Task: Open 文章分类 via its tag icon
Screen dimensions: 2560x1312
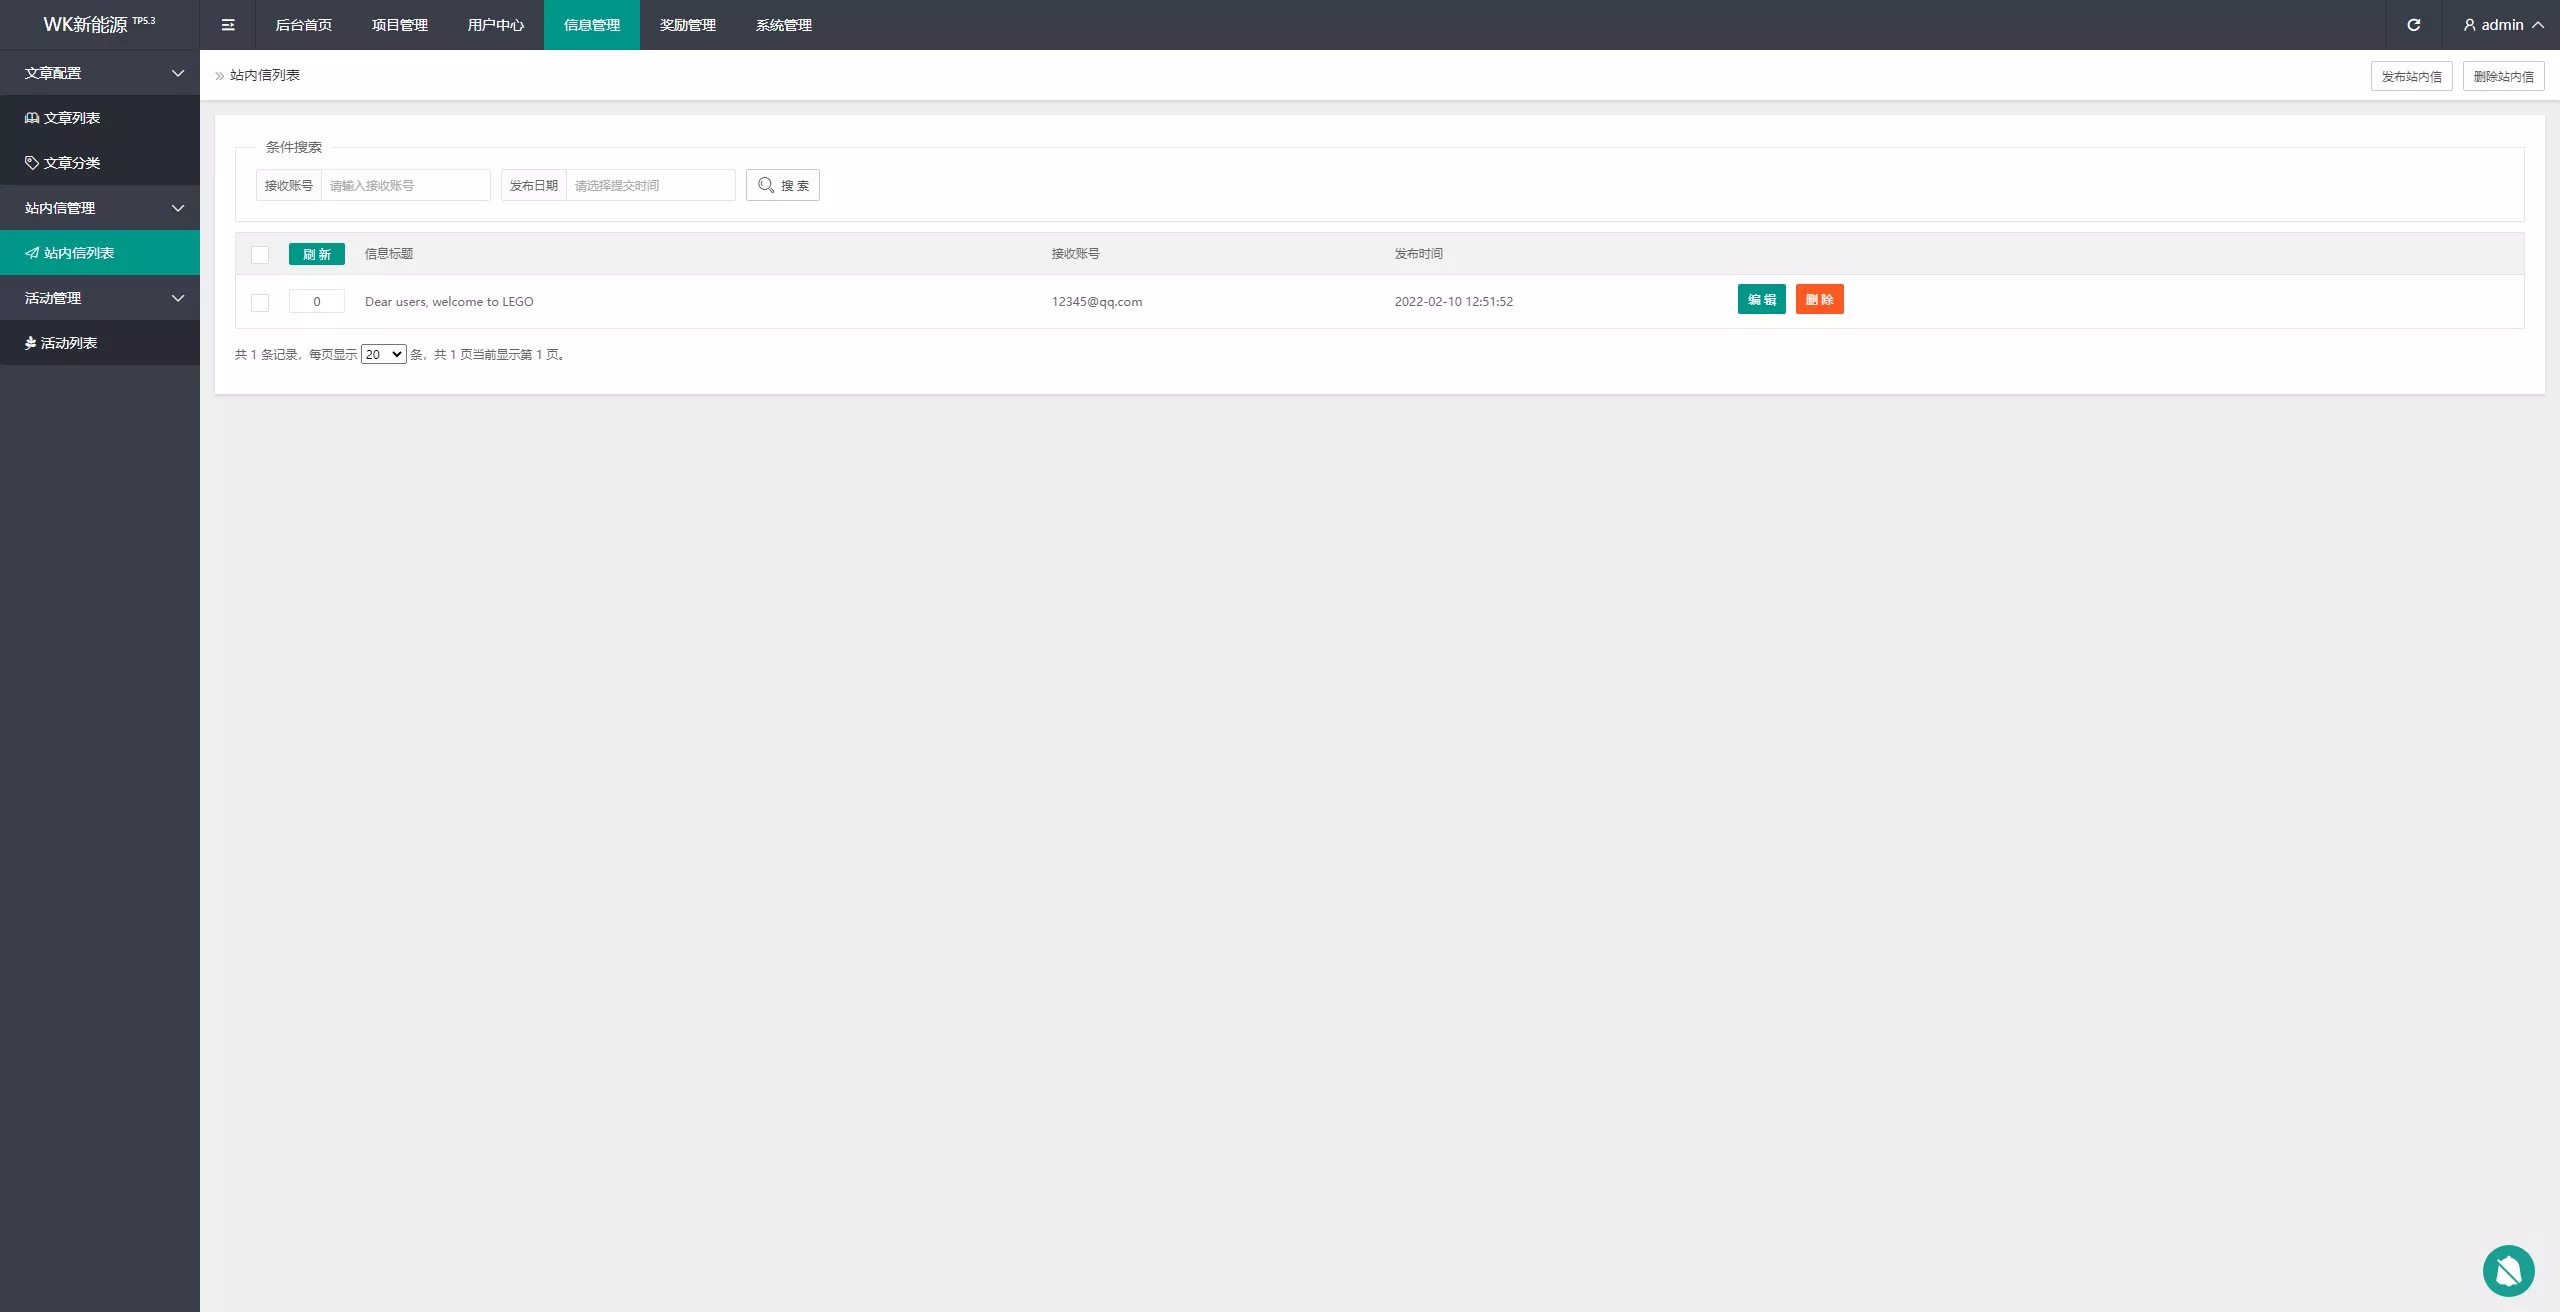Action: click(x=32, y=163)
